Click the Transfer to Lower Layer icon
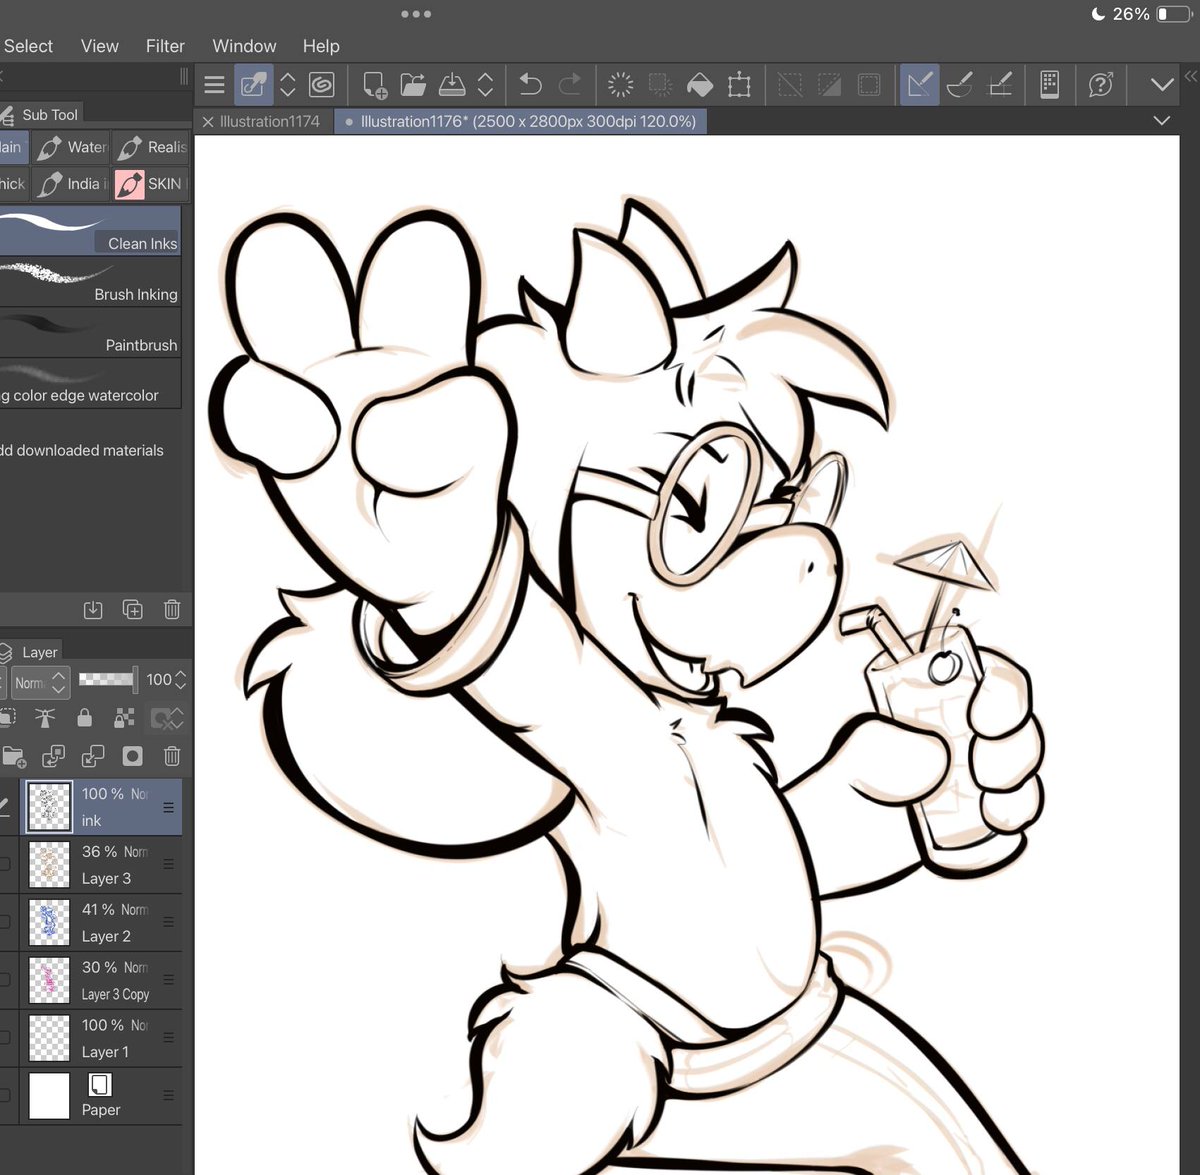Screen dimensions: 1200x1175 (53, 756)
